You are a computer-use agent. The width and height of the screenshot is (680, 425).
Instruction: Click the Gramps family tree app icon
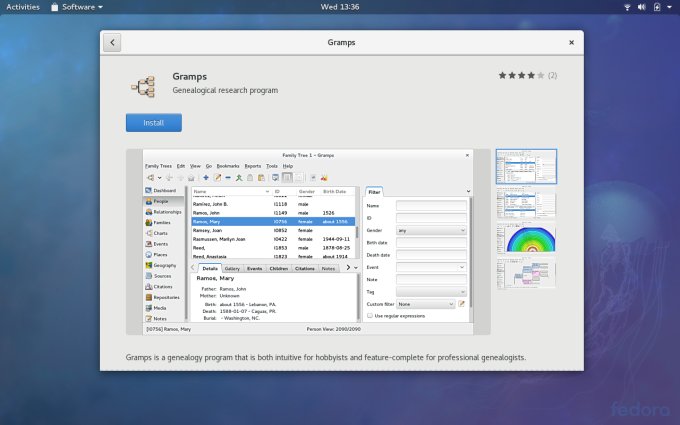click(x=144, y=87)
